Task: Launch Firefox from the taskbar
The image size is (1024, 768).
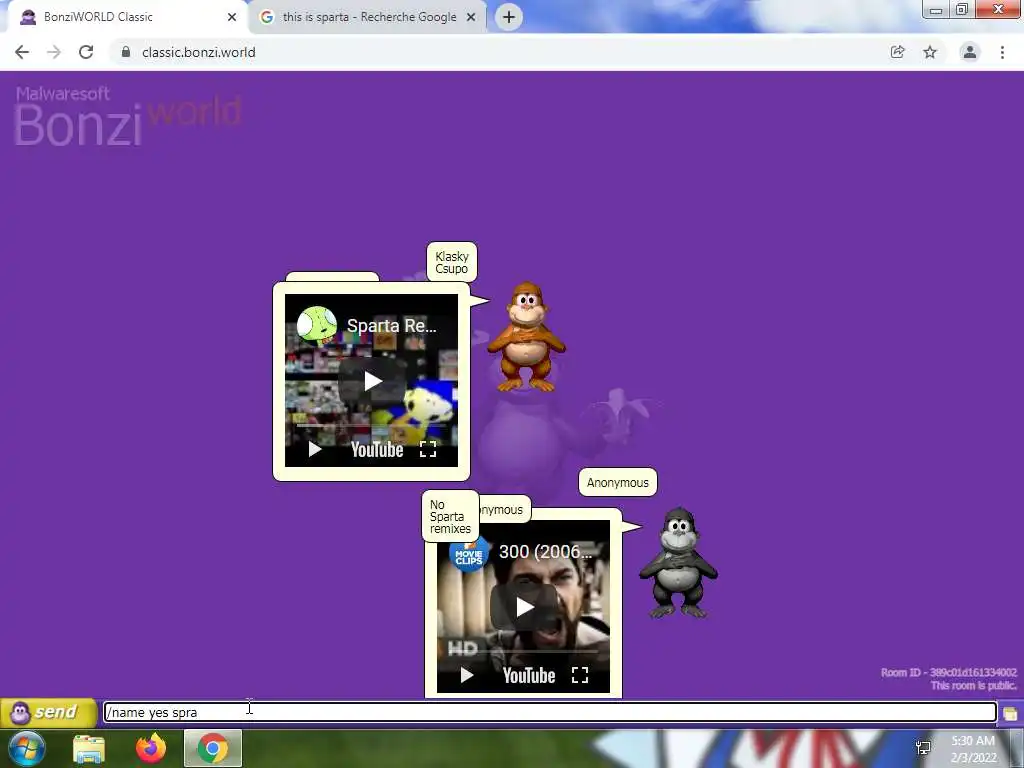Action: [151, 748]
